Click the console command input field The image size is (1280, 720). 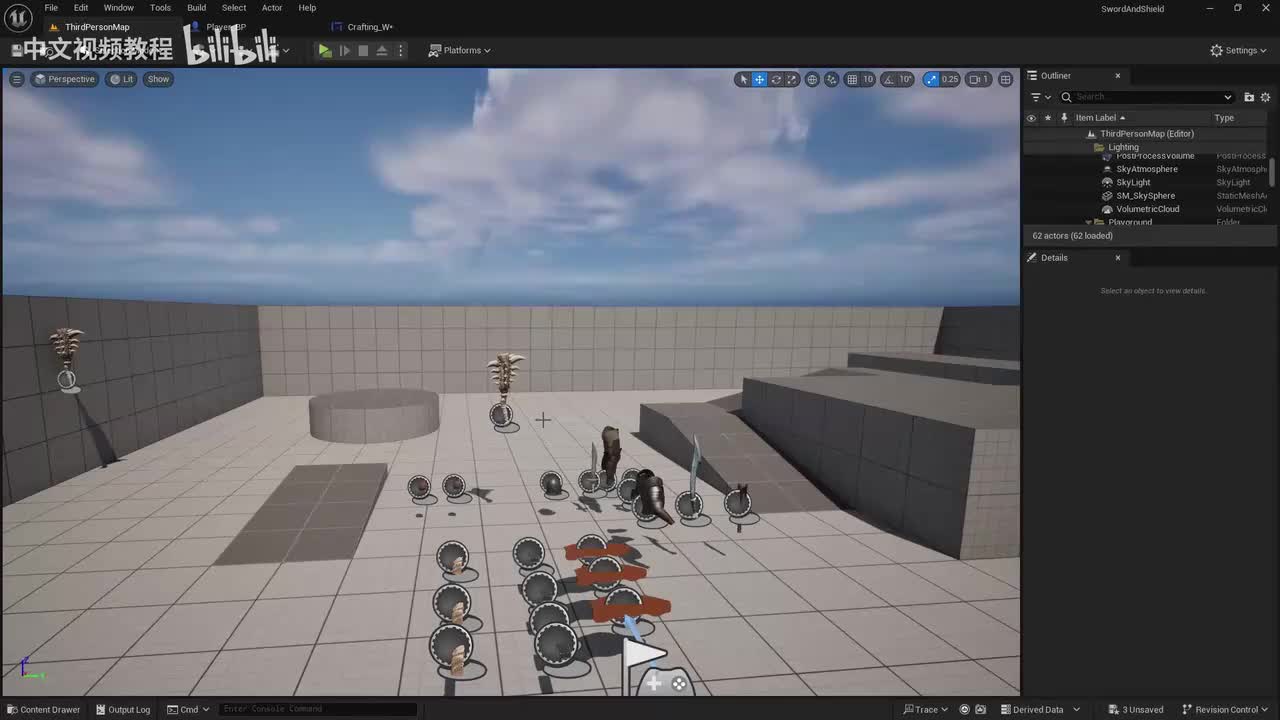point(316,709)
